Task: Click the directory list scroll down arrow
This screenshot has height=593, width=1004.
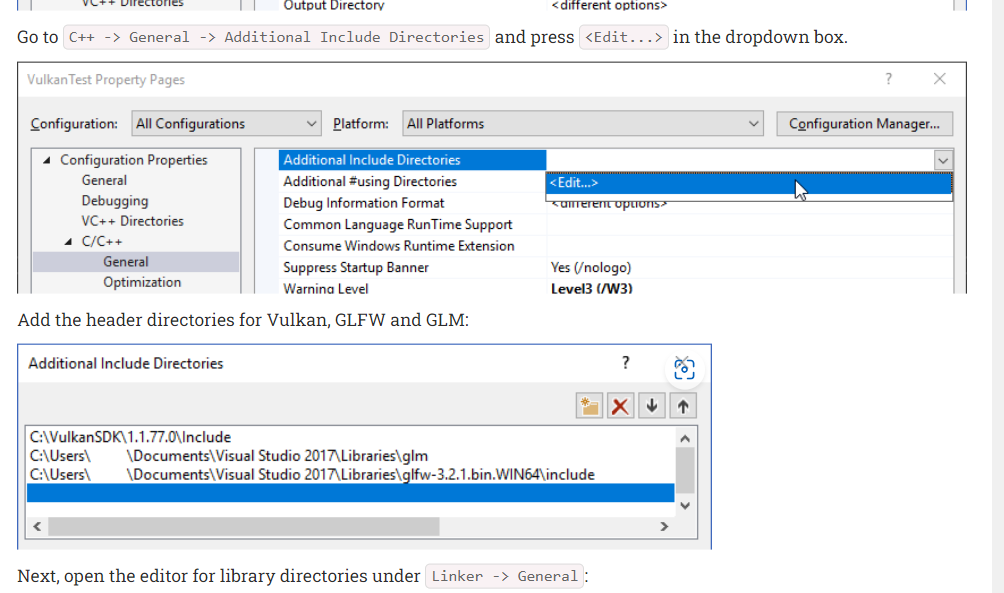Action: click(x=685, y=506)
